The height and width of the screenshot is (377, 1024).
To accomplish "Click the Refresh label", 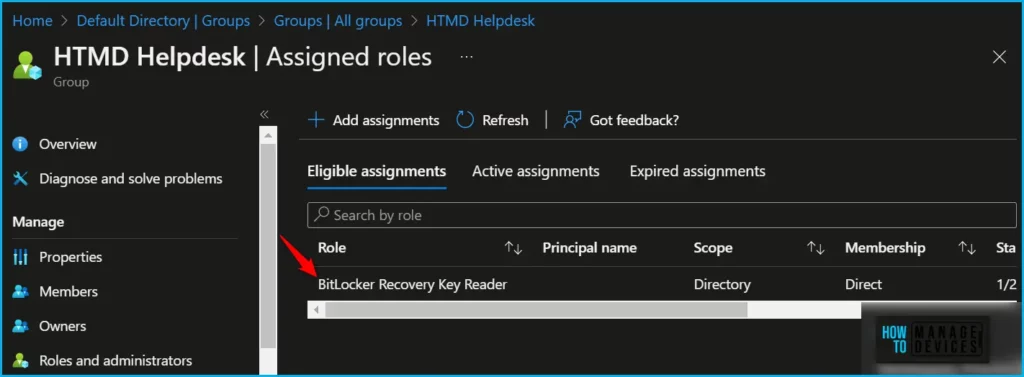I will coord(505,120).
